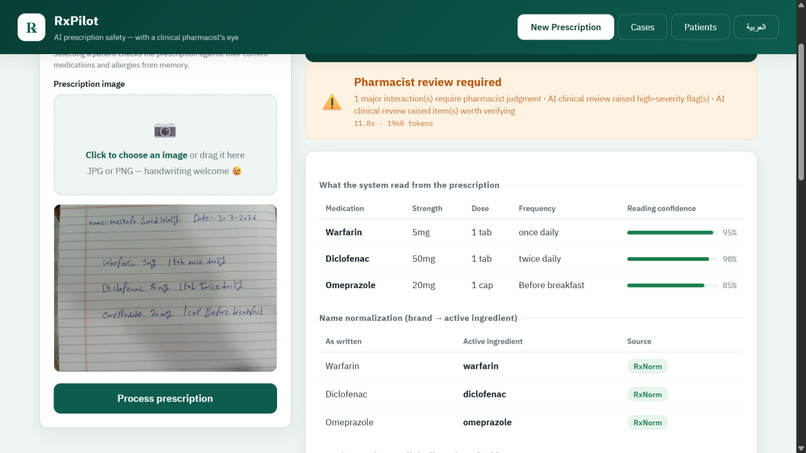This screenshot has height=453, width=806.
Task: Click the bold 'omeprazole' active ingredient
Action: point(487,423)
